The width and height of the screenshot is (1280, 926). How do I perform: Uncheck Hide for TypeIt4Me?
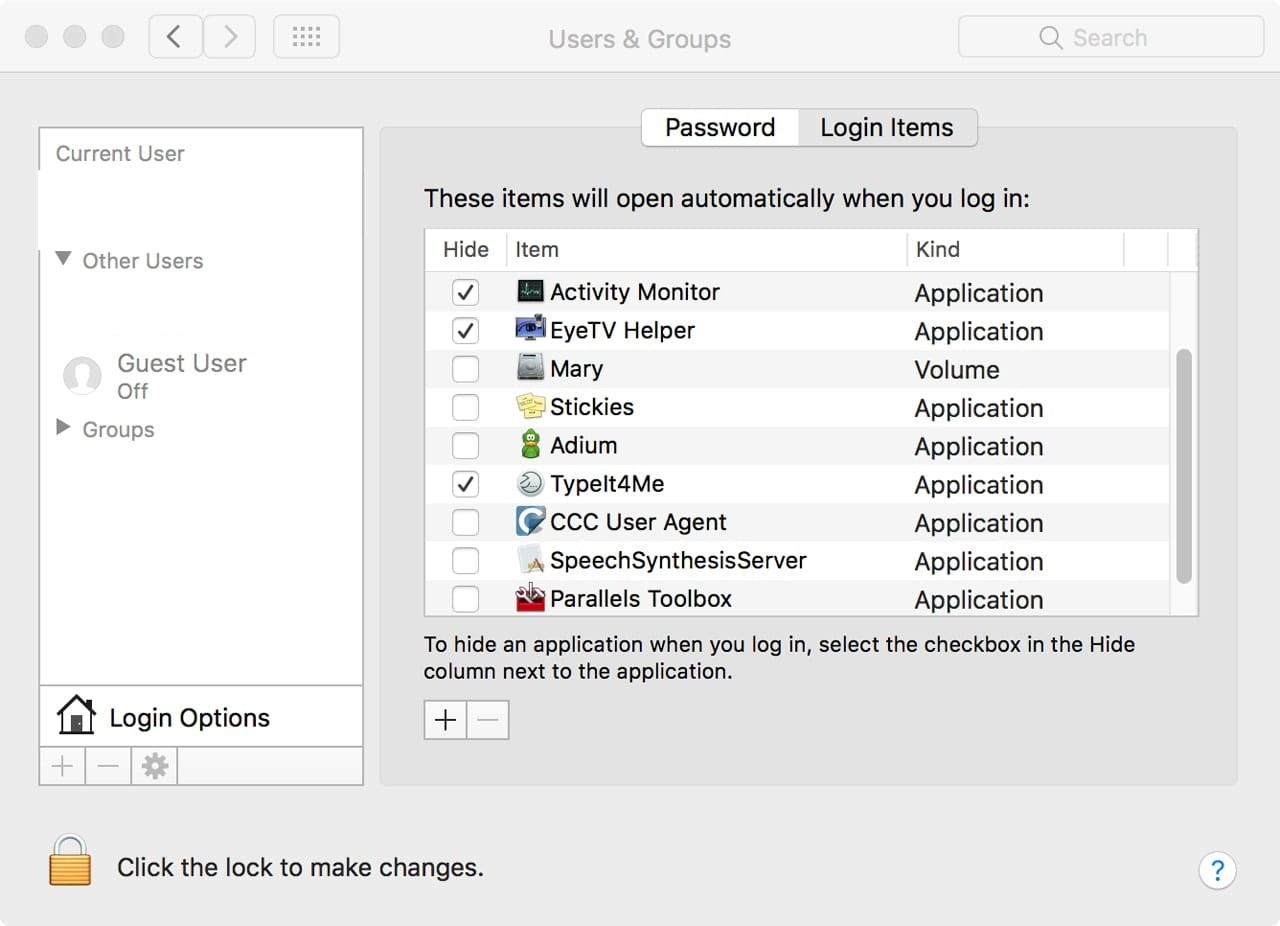465,484
